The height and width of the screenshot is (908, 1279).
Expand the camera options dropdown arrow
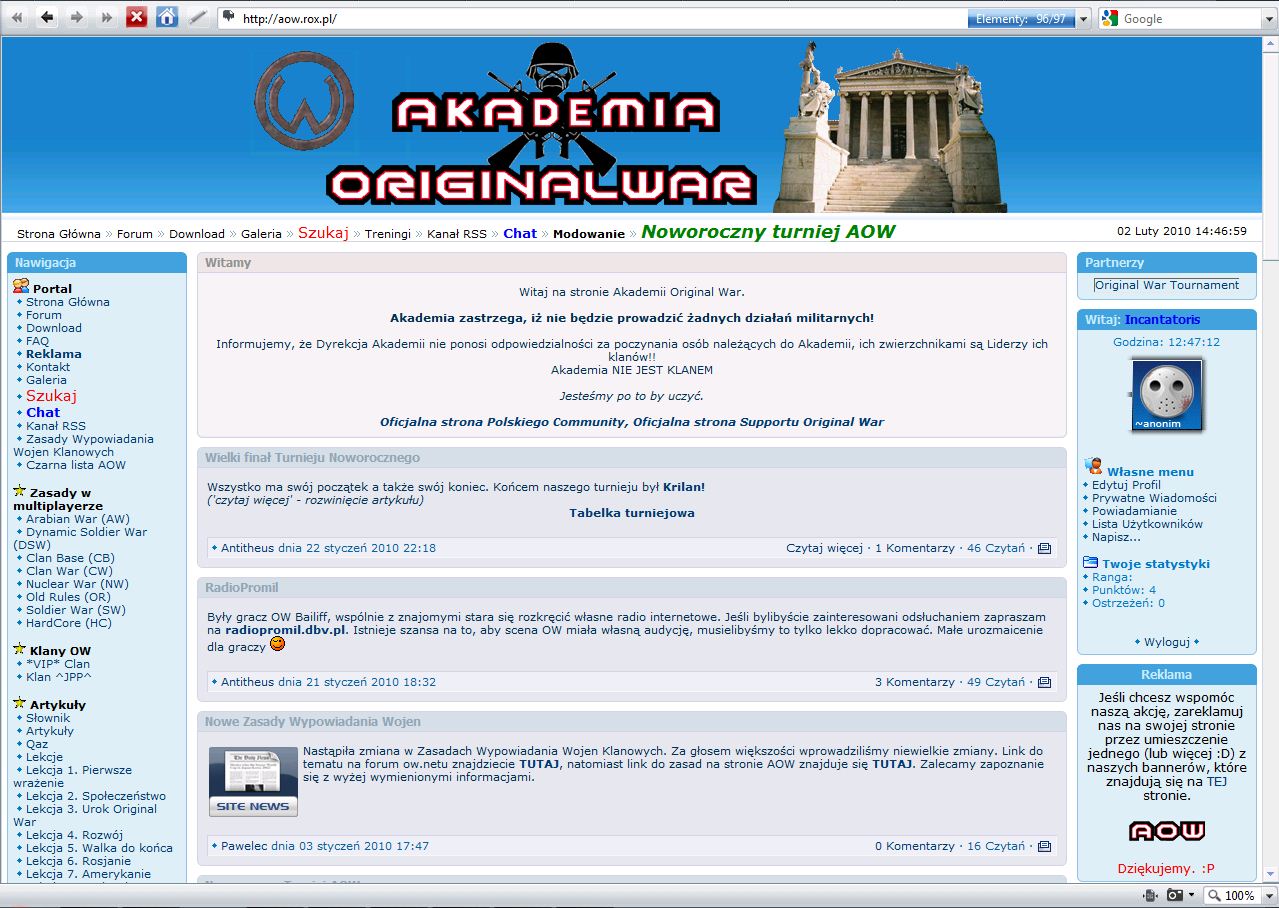tap(1191, 895)
